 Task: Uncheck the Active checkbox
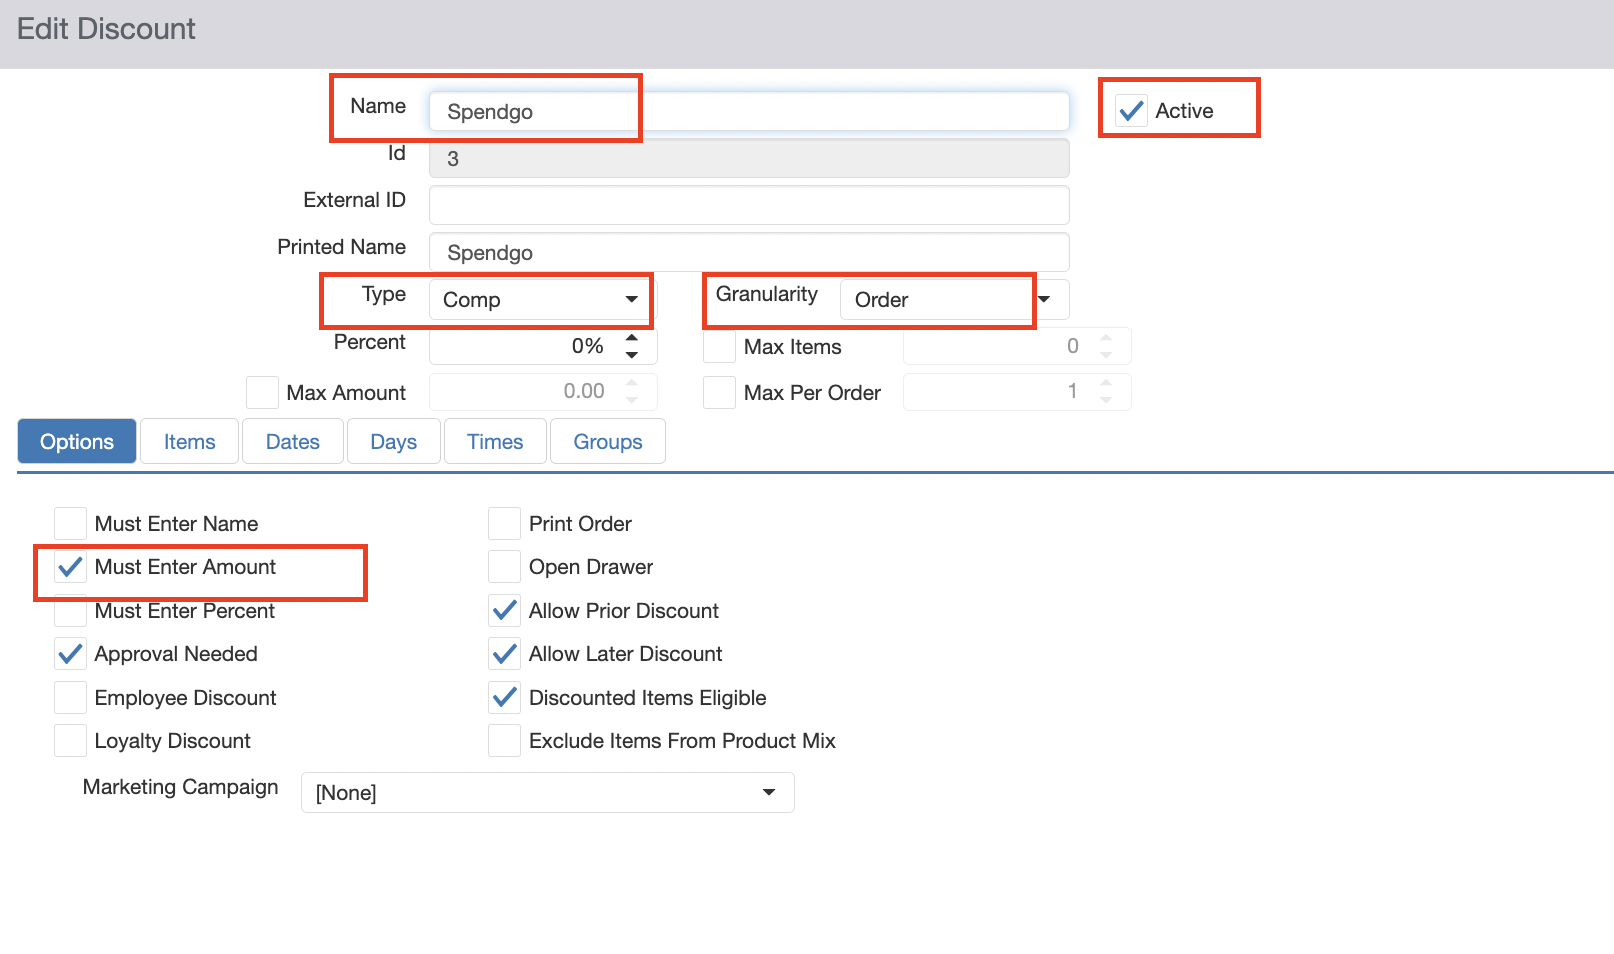point(1131,111)
